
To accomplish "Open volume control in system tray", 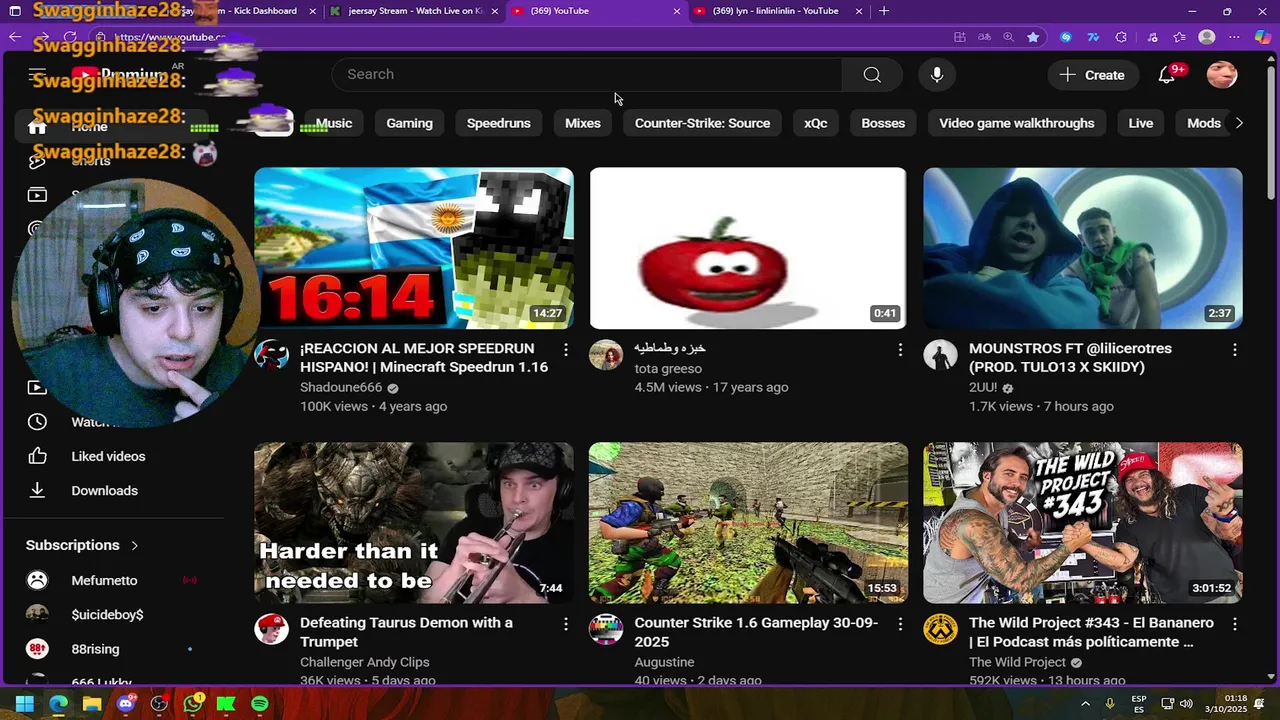I will [1187, 704].
